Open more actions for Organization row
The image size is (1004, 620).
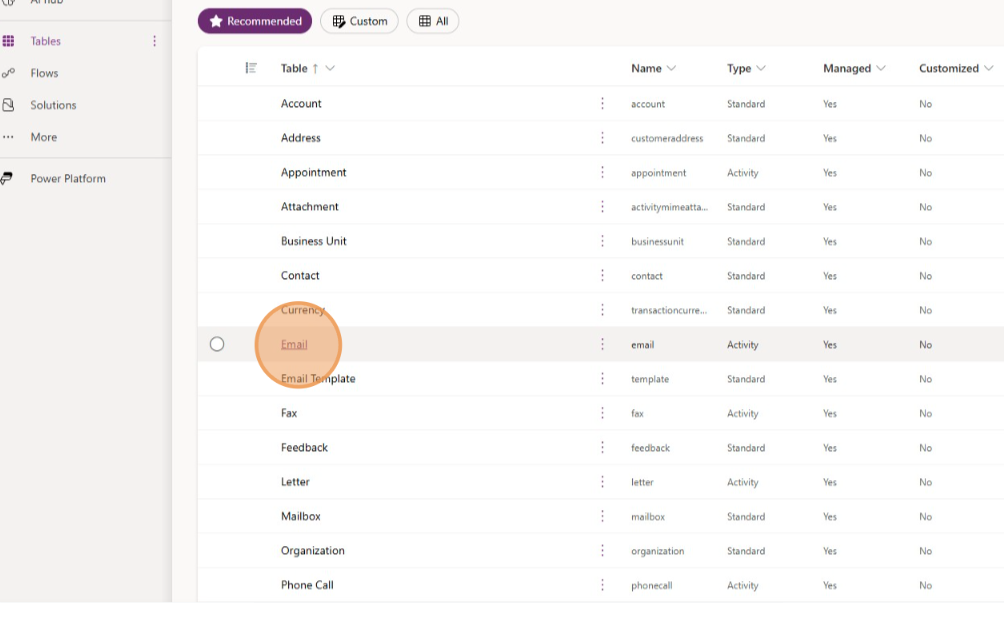point(602,551)
